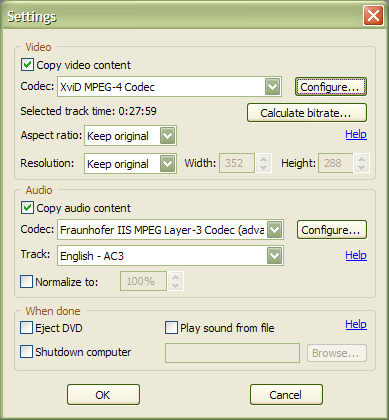Viewport: 389px width, 420px height.
Task: Open the video Codec dropdown
Action: point(272,87)
